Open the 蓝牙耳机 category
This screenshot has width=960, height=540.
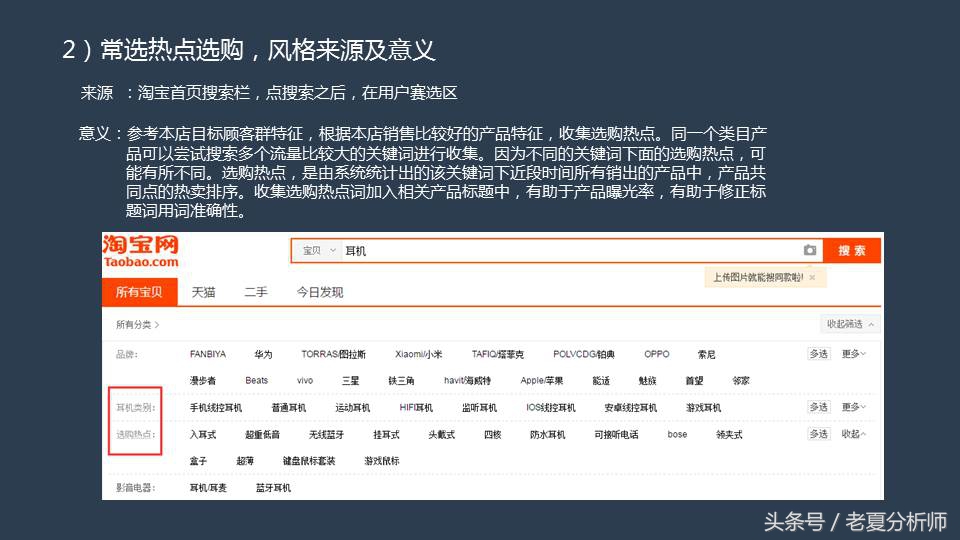pyautogui.click(x=273, y=488)
